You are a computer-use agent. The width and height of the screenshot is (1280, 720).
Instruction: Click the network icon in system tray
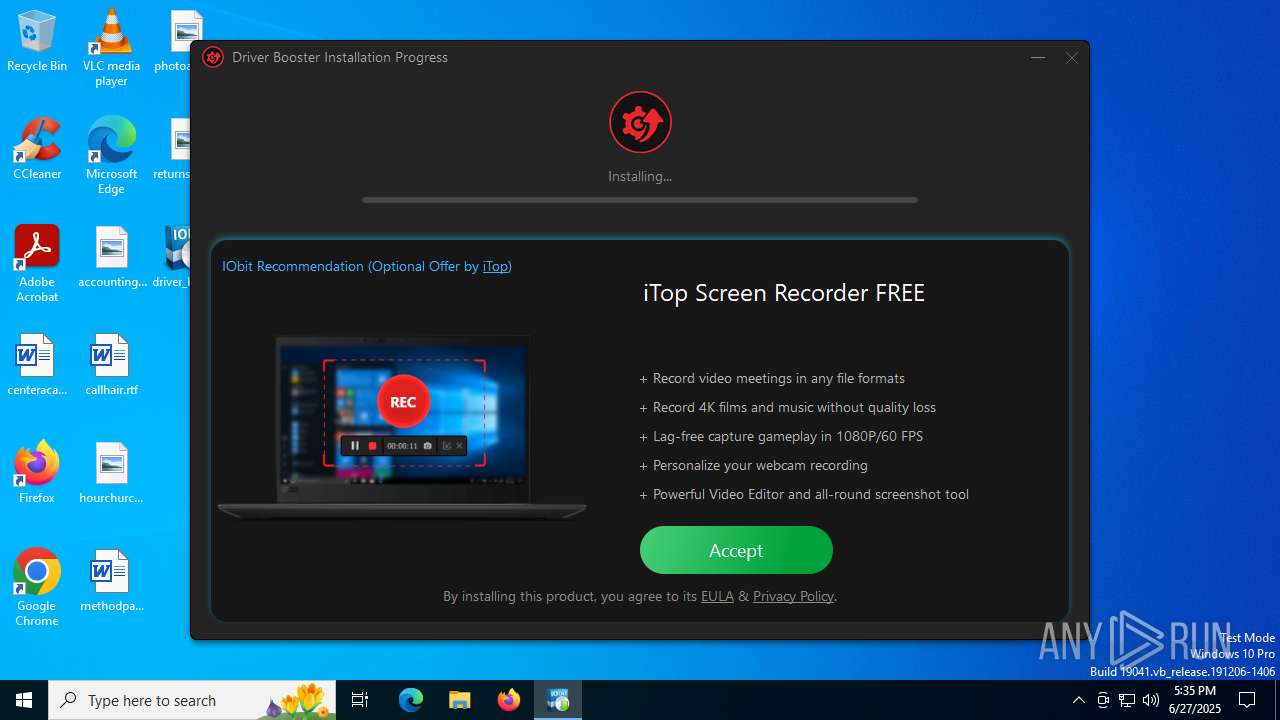coord(1127,700)
